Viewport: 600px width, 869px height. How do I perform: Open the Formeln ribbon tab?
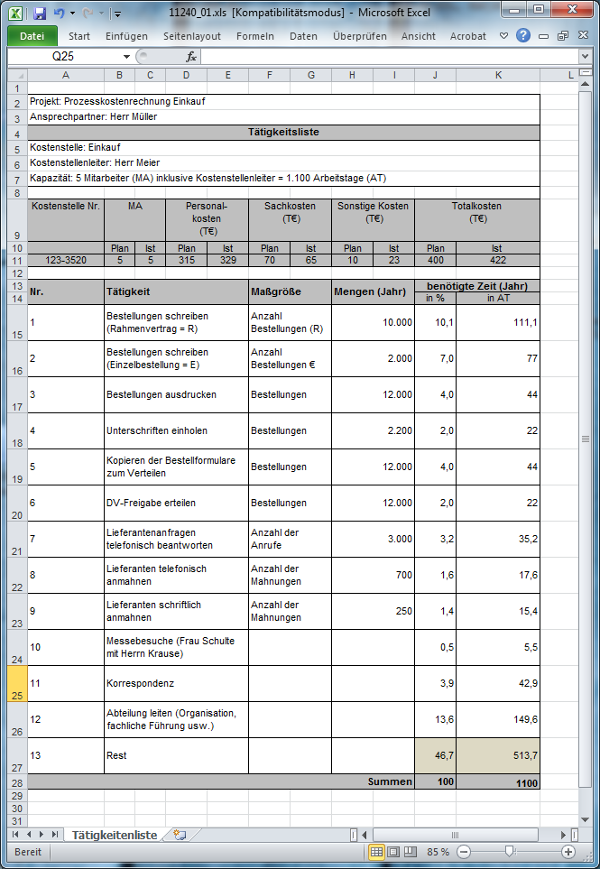point(255,35)
